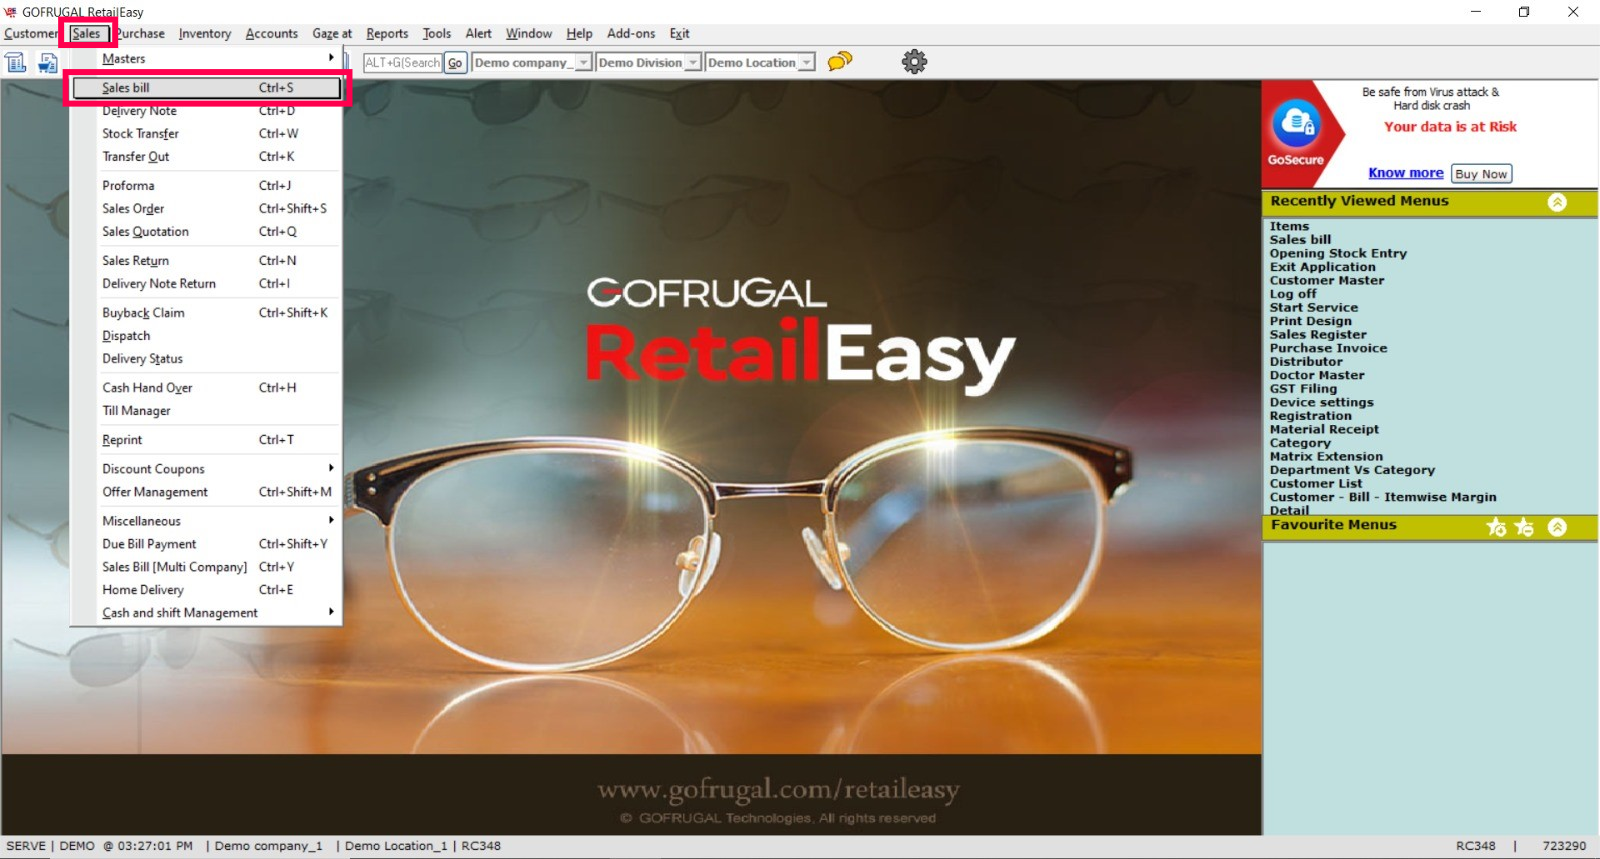This screenshot has height=859, width=1600.
Task: Open the chat bubbles icon in toolbar
Action: click(840, 61)
